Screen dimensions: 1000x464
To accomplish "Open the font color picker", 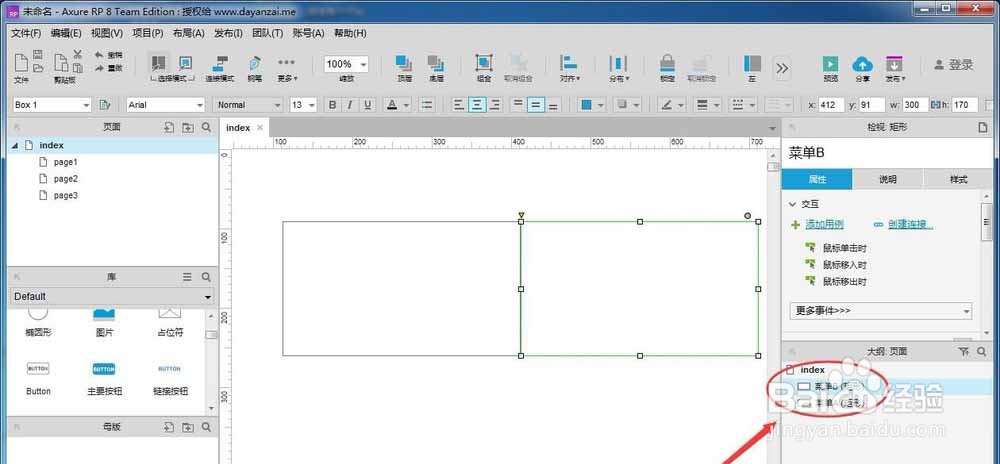I will pos(392,105).
